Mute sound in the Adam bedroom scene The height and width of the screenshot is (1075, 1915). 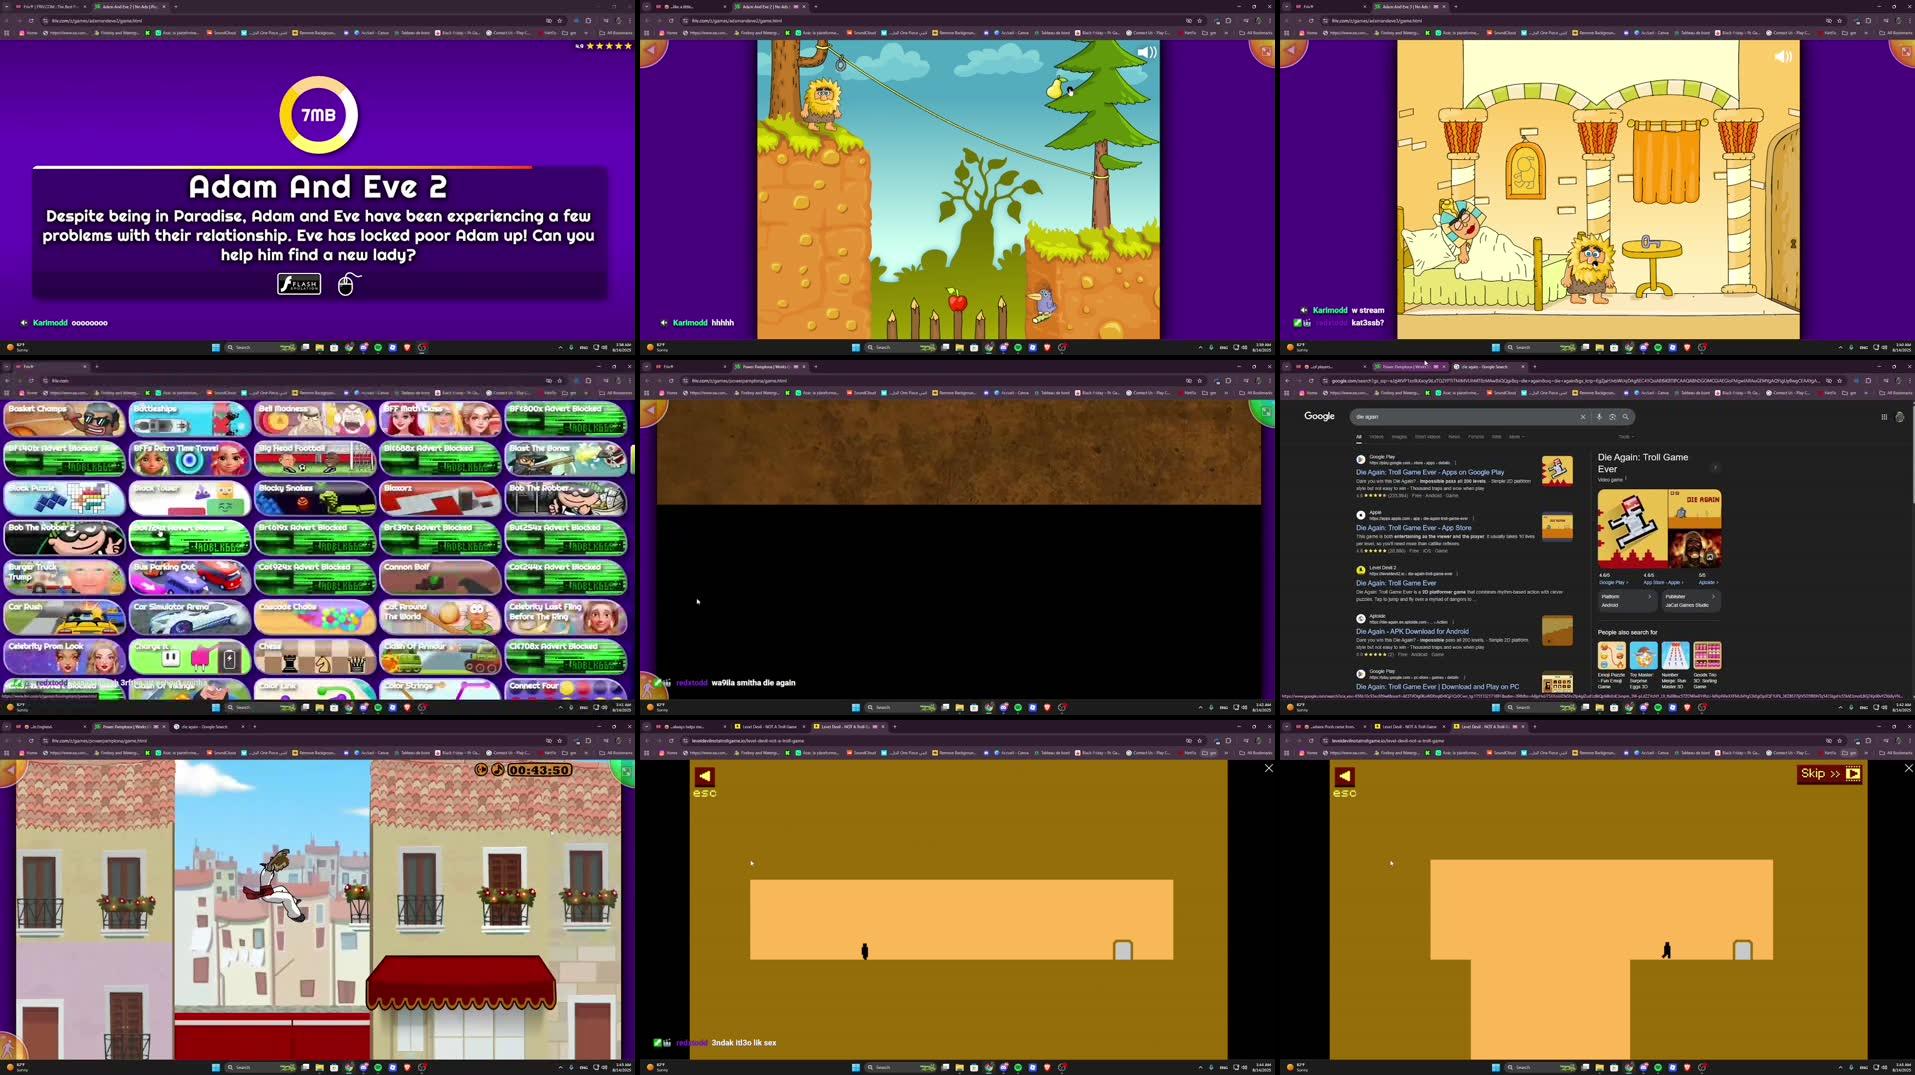(x=1783, y=57)
